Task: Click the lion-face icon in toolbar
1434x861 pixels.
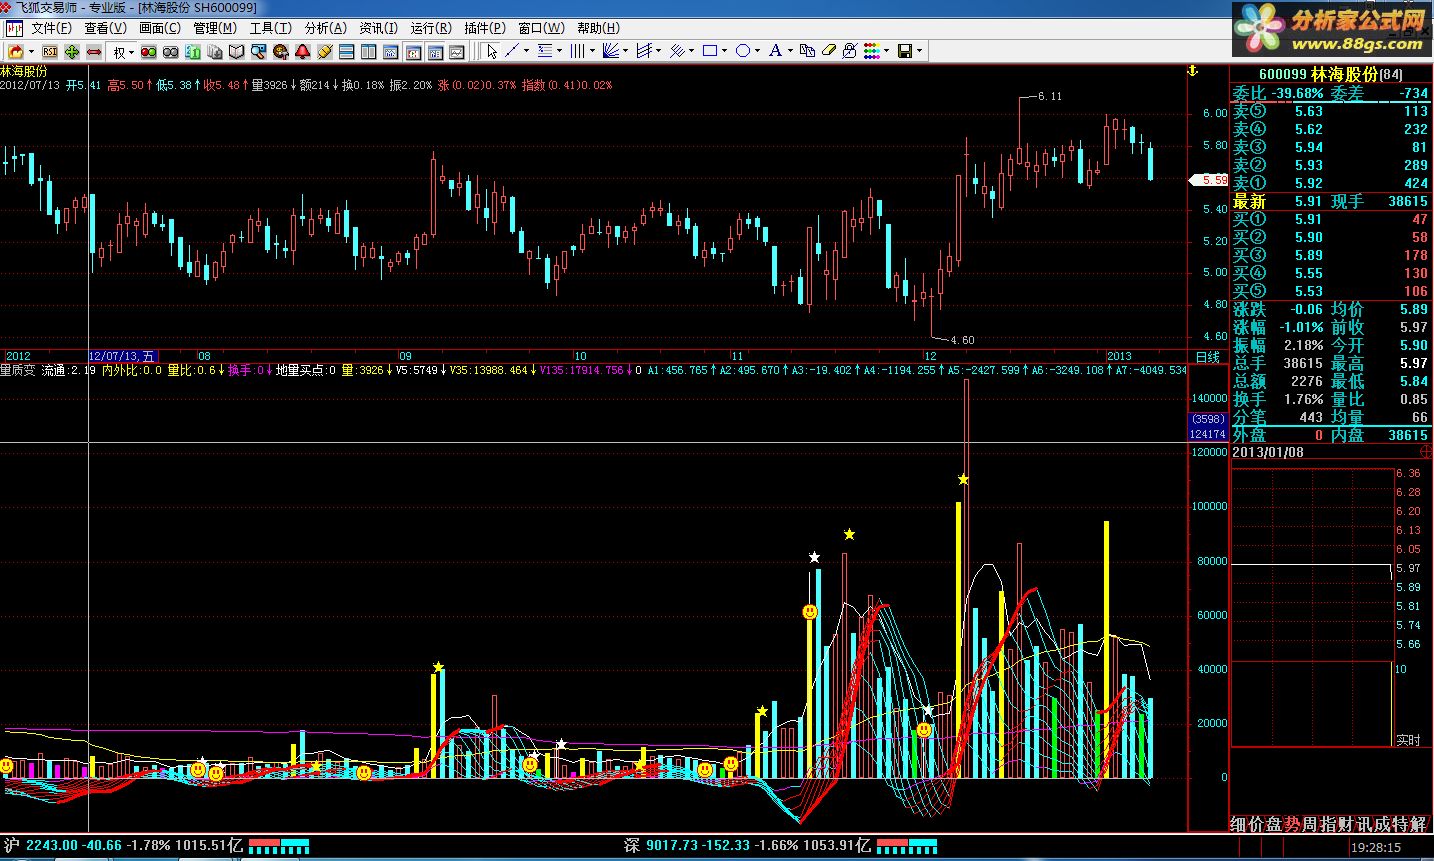Action: click(280, 51)
